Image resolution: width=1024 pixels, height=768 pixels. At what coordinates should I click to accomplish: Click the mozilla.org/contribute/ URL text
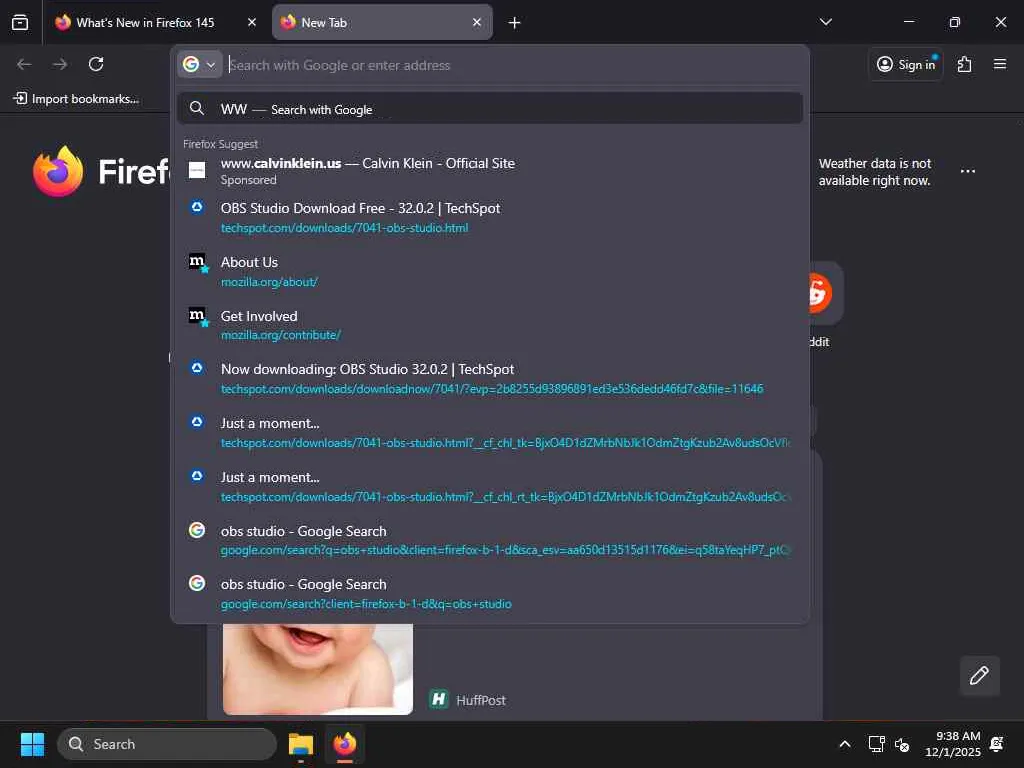281,335
